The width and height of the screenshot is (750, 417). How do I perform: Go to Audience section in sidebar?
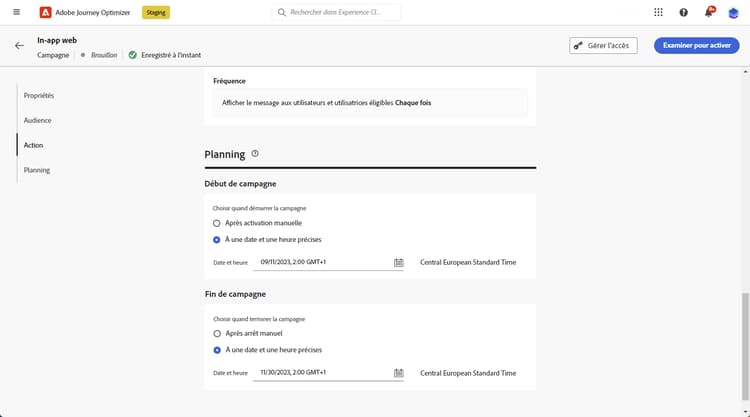[38, 120]
